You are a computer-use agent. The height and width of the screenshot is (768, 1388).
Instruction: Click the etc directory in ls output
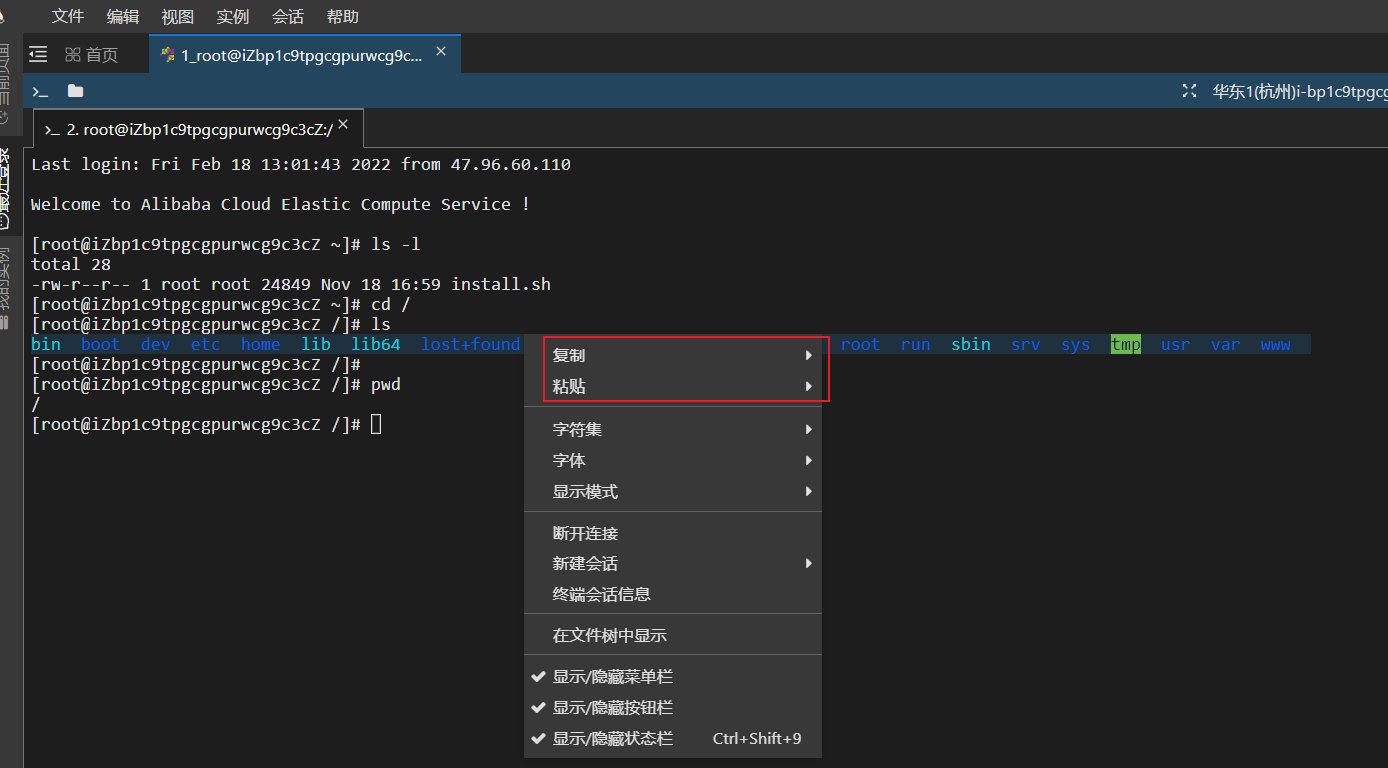click(206, 344)
